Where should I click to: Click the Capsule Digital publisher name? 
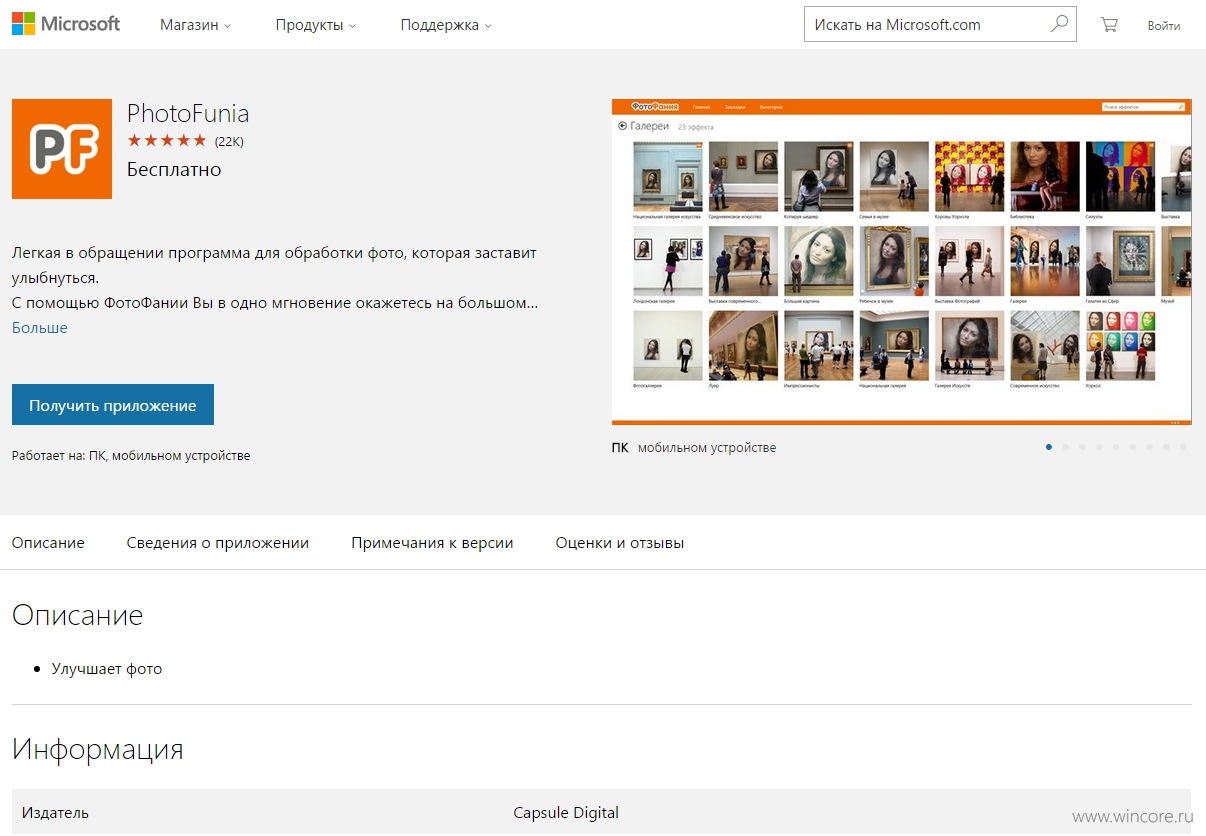point(566,813)
